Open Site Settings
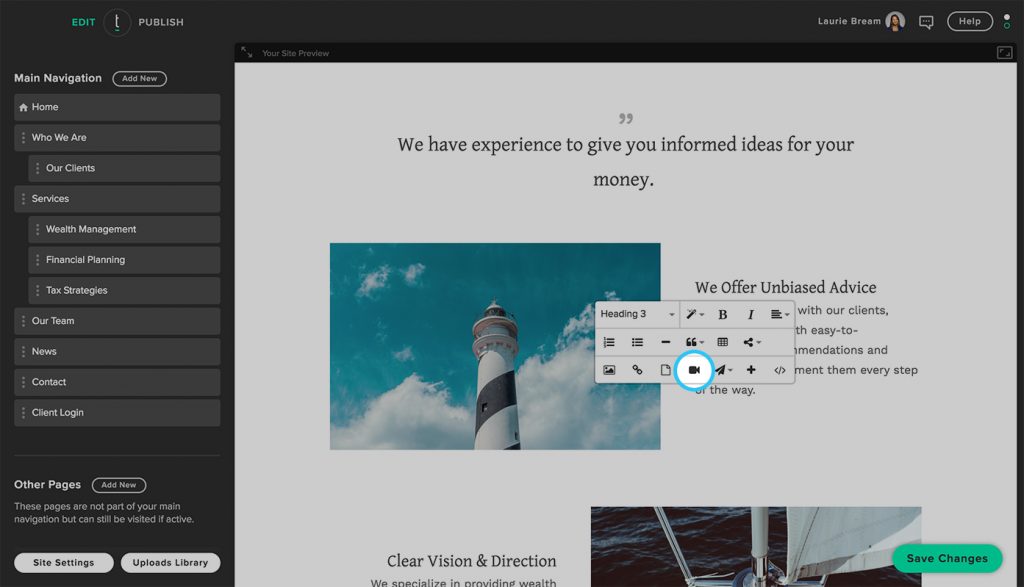The width and height of the screenshot is (1024, 587). pyautogui.click(x=63, y=563)
